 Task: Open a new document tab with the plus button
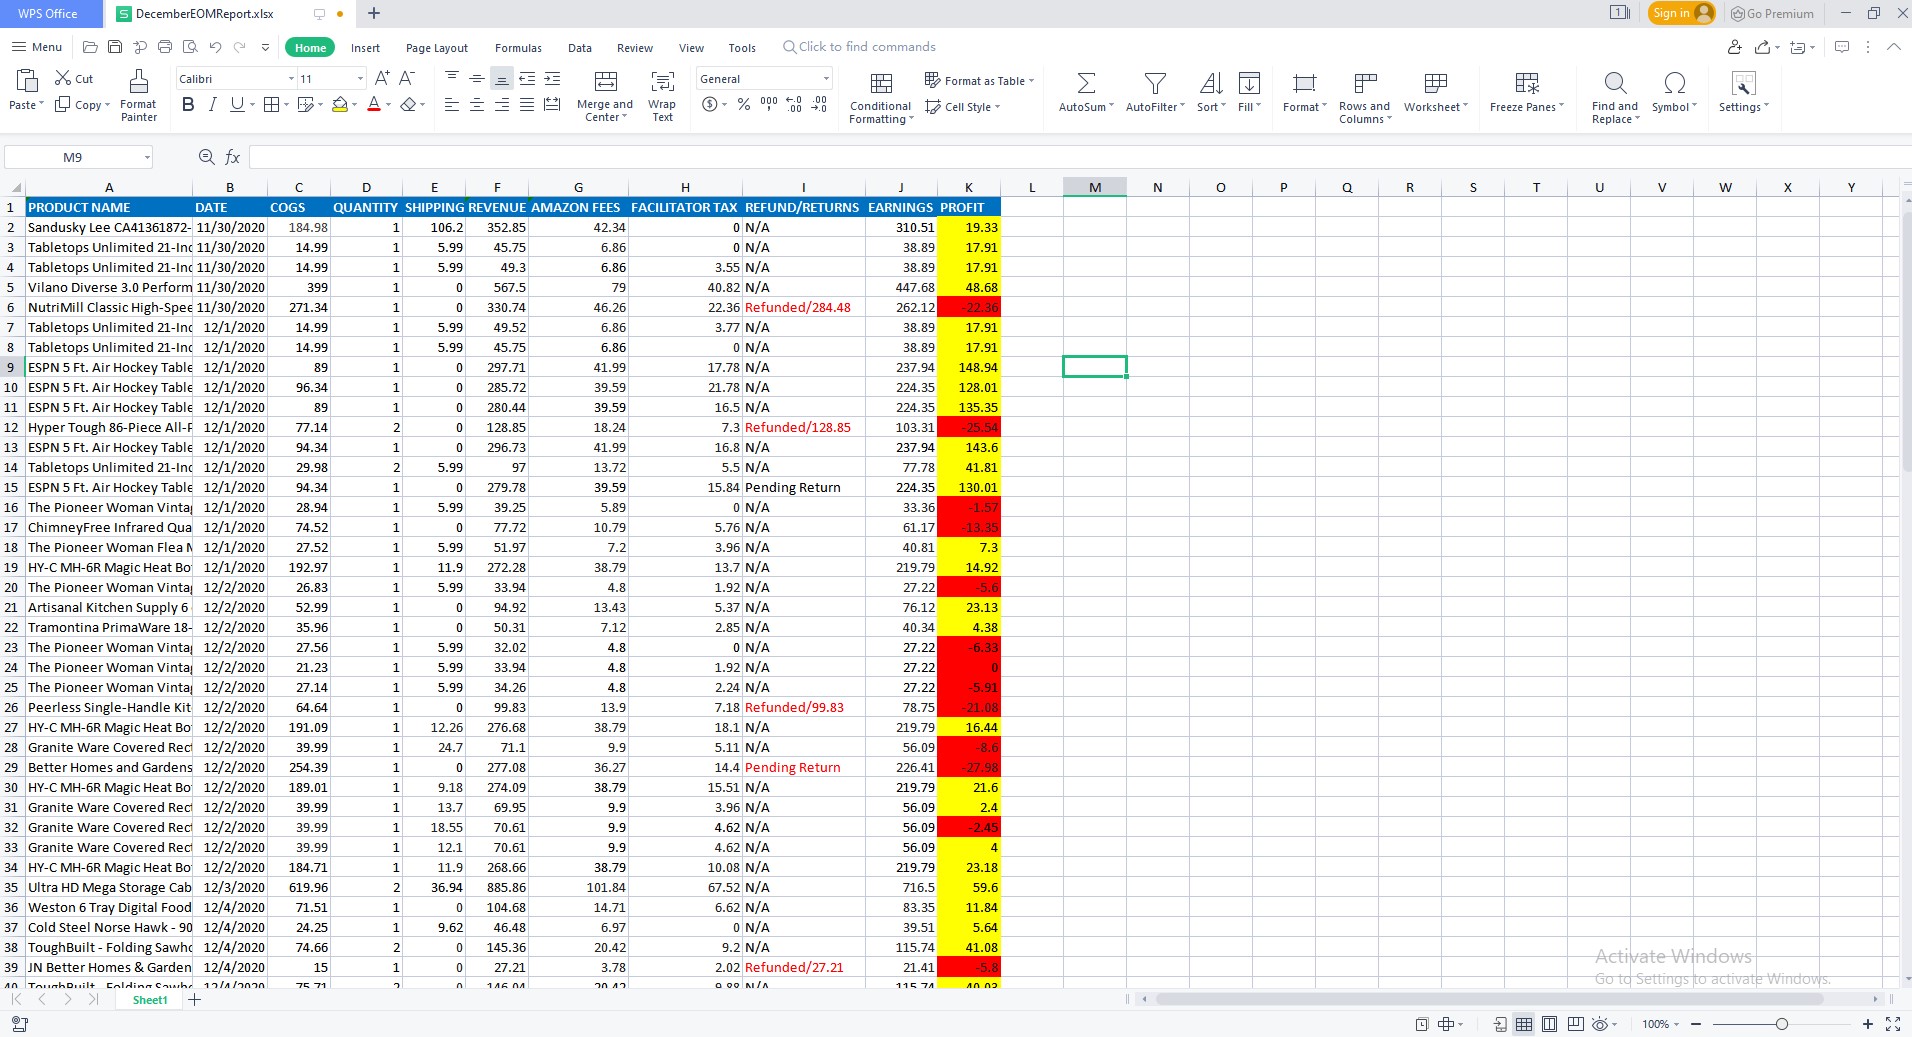[374, 13]
